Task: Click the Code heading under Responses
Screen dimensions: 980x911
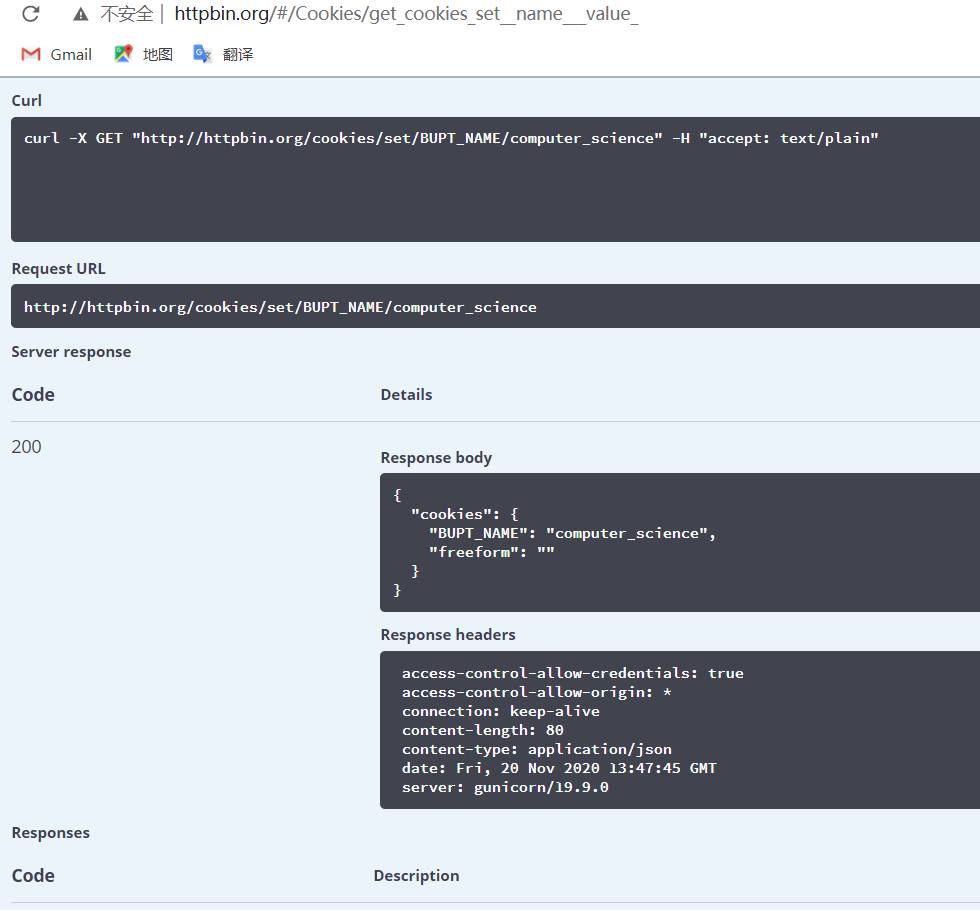Action: tap(33, 875)
